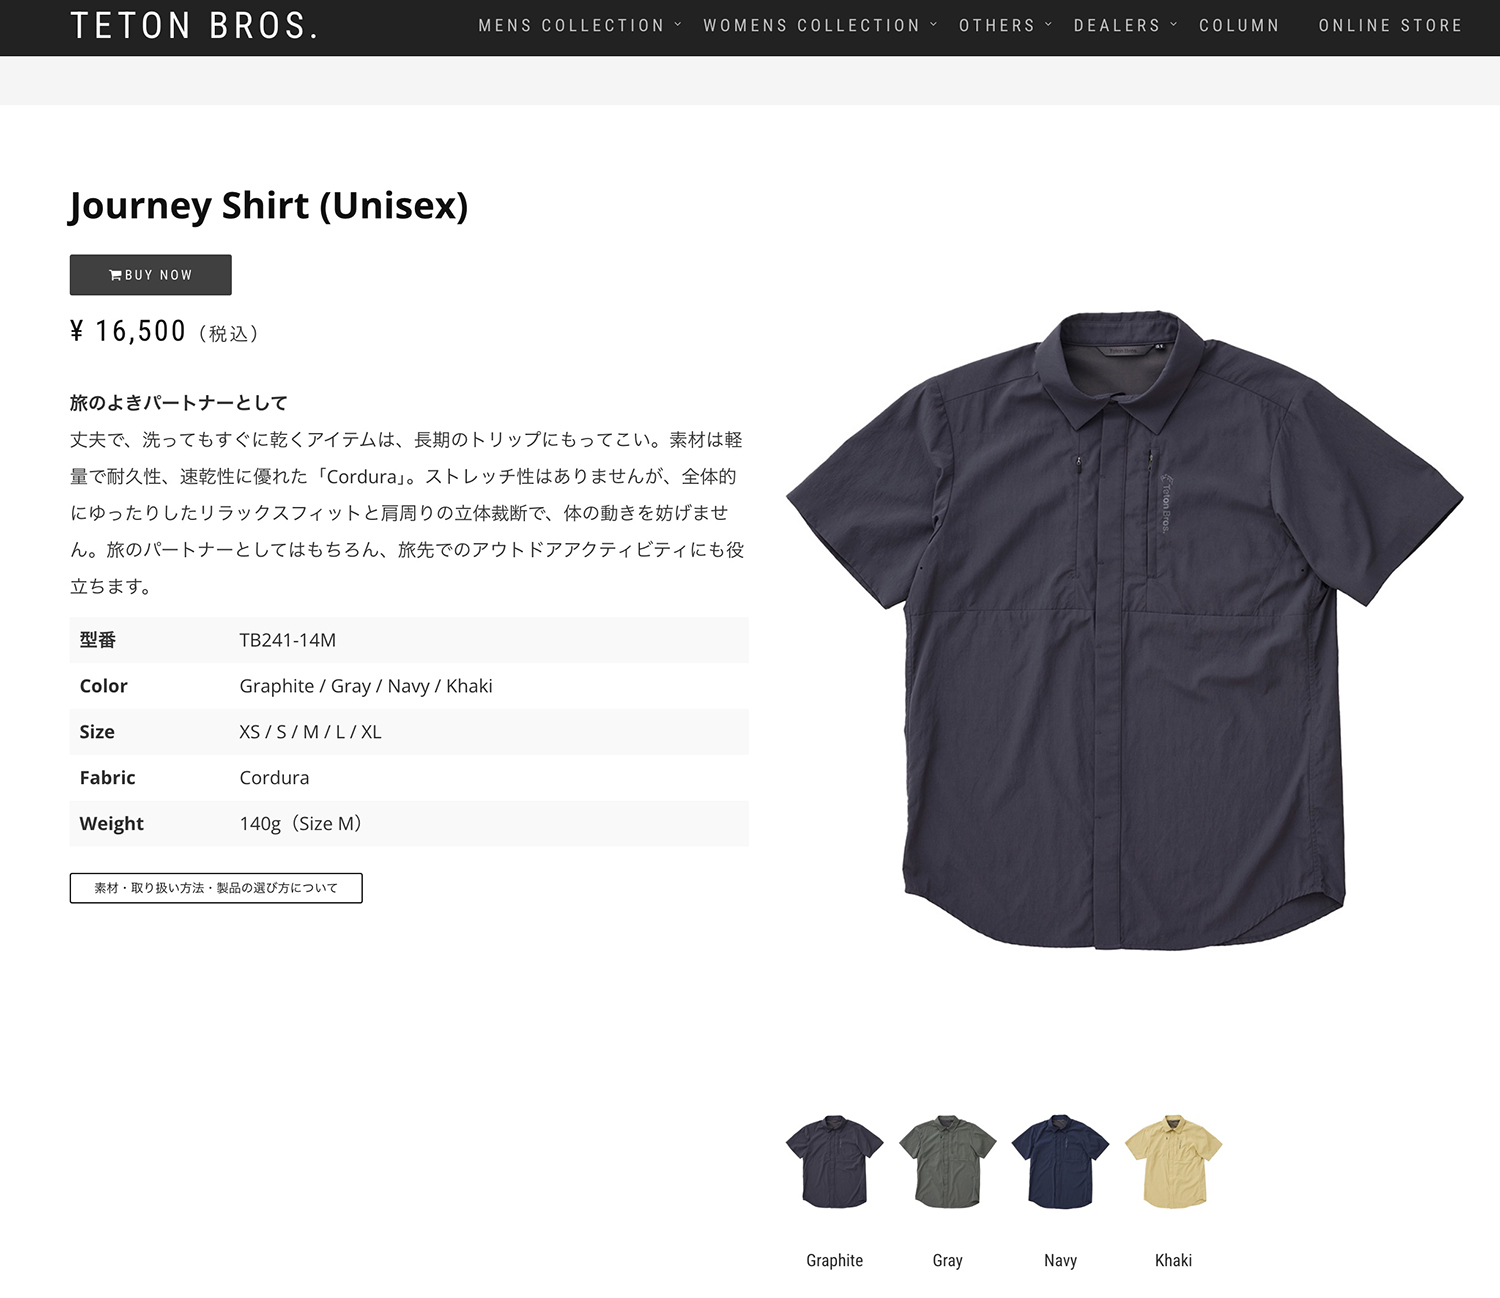
Task: Select the Gray shirt thumbnail
Action: coord(948,1161)
